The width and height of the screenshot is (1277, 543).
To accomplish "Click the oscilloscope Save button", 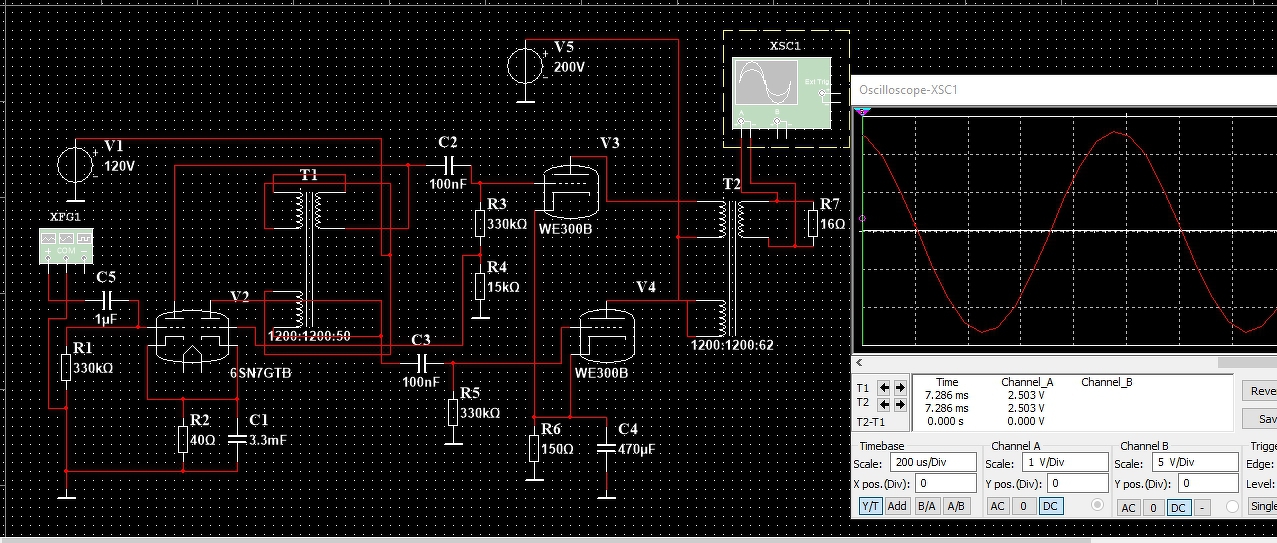I will [1259, 418].
